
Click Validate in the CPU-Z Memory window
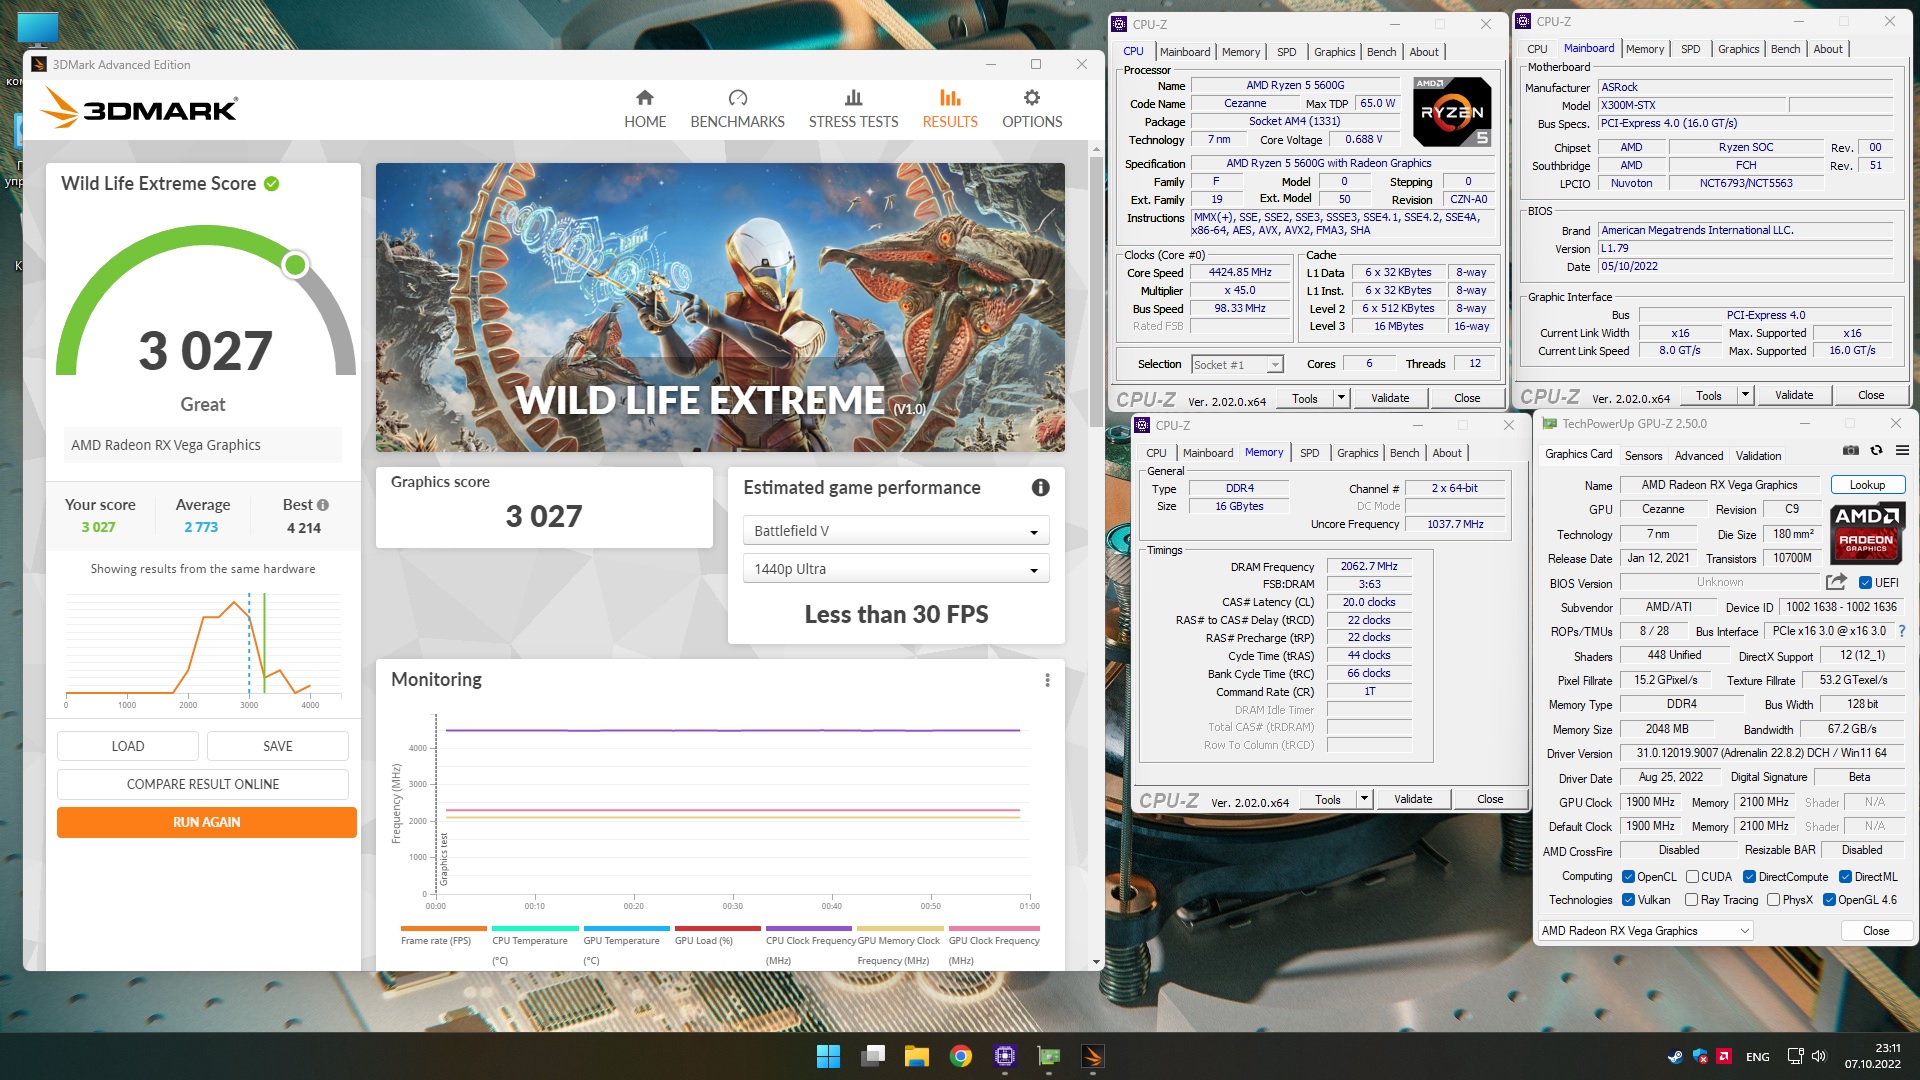(x=1413, y=799)
